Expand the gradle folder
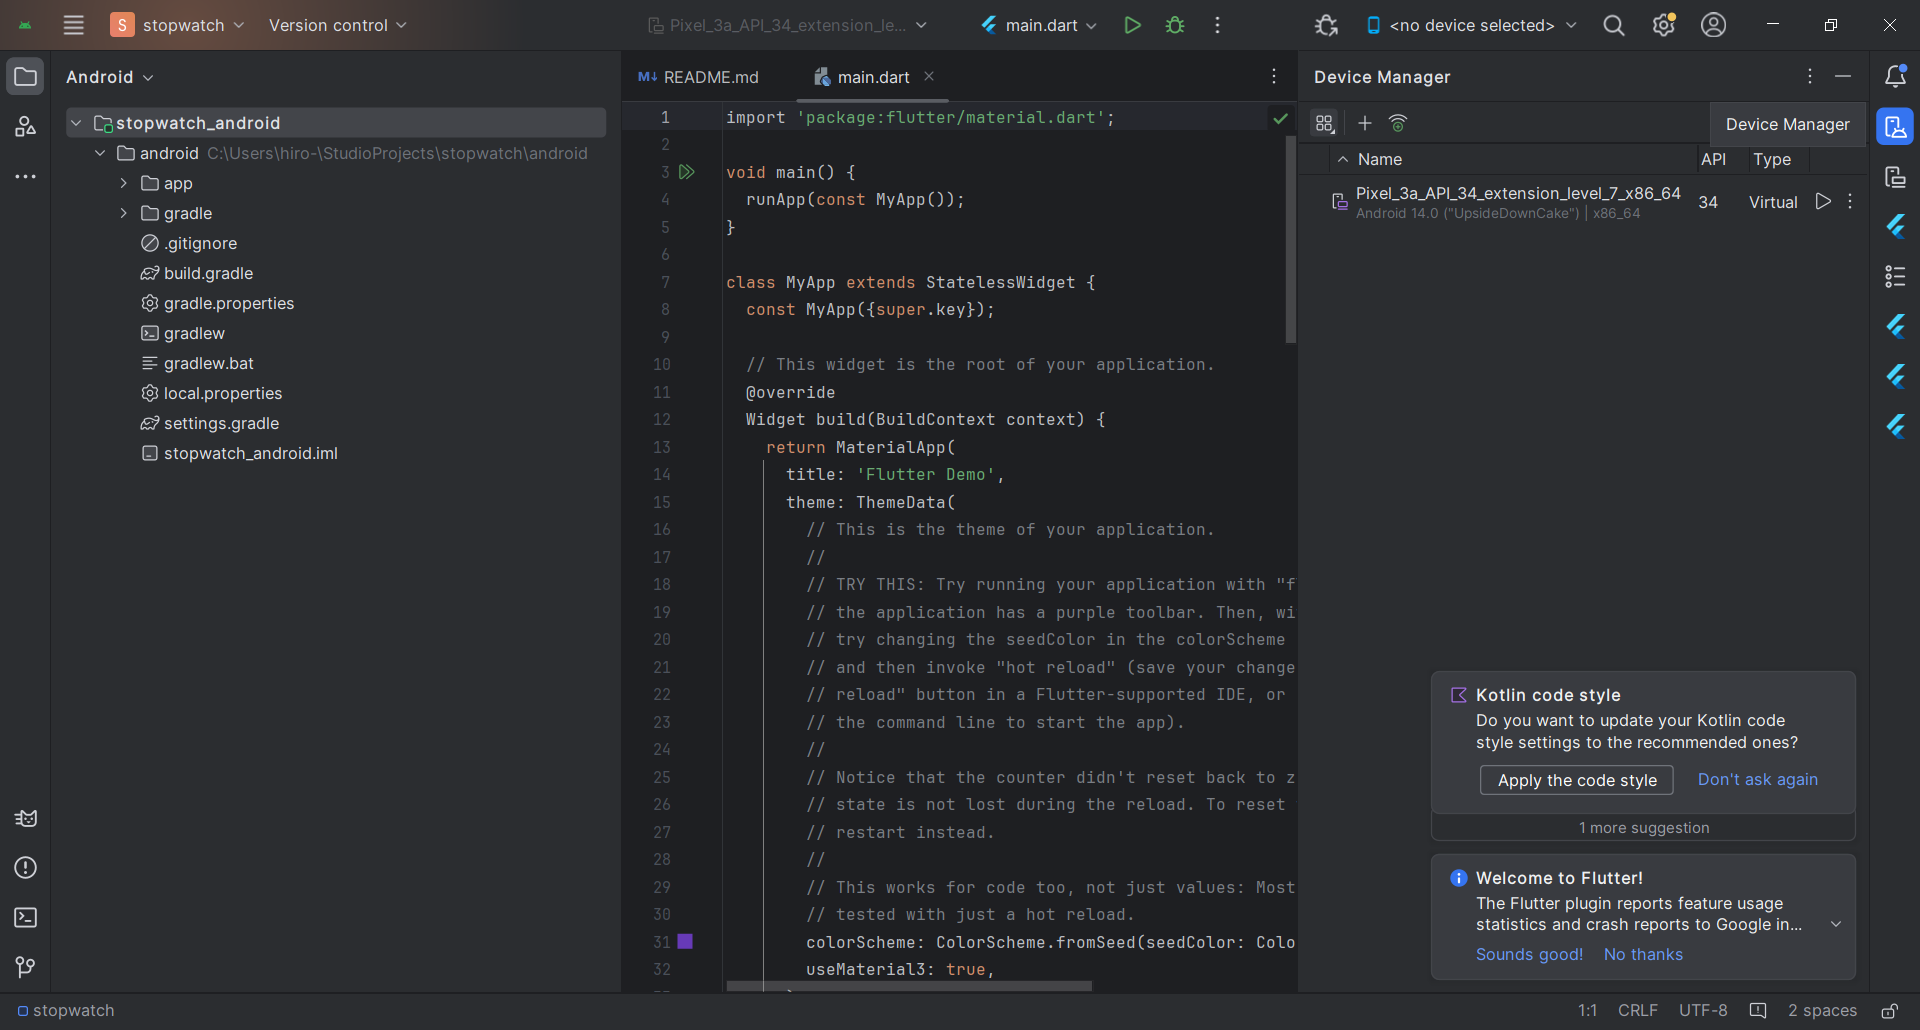Image resolution: width=1920 pixels, height=1030 pixels. click(123, 213)
